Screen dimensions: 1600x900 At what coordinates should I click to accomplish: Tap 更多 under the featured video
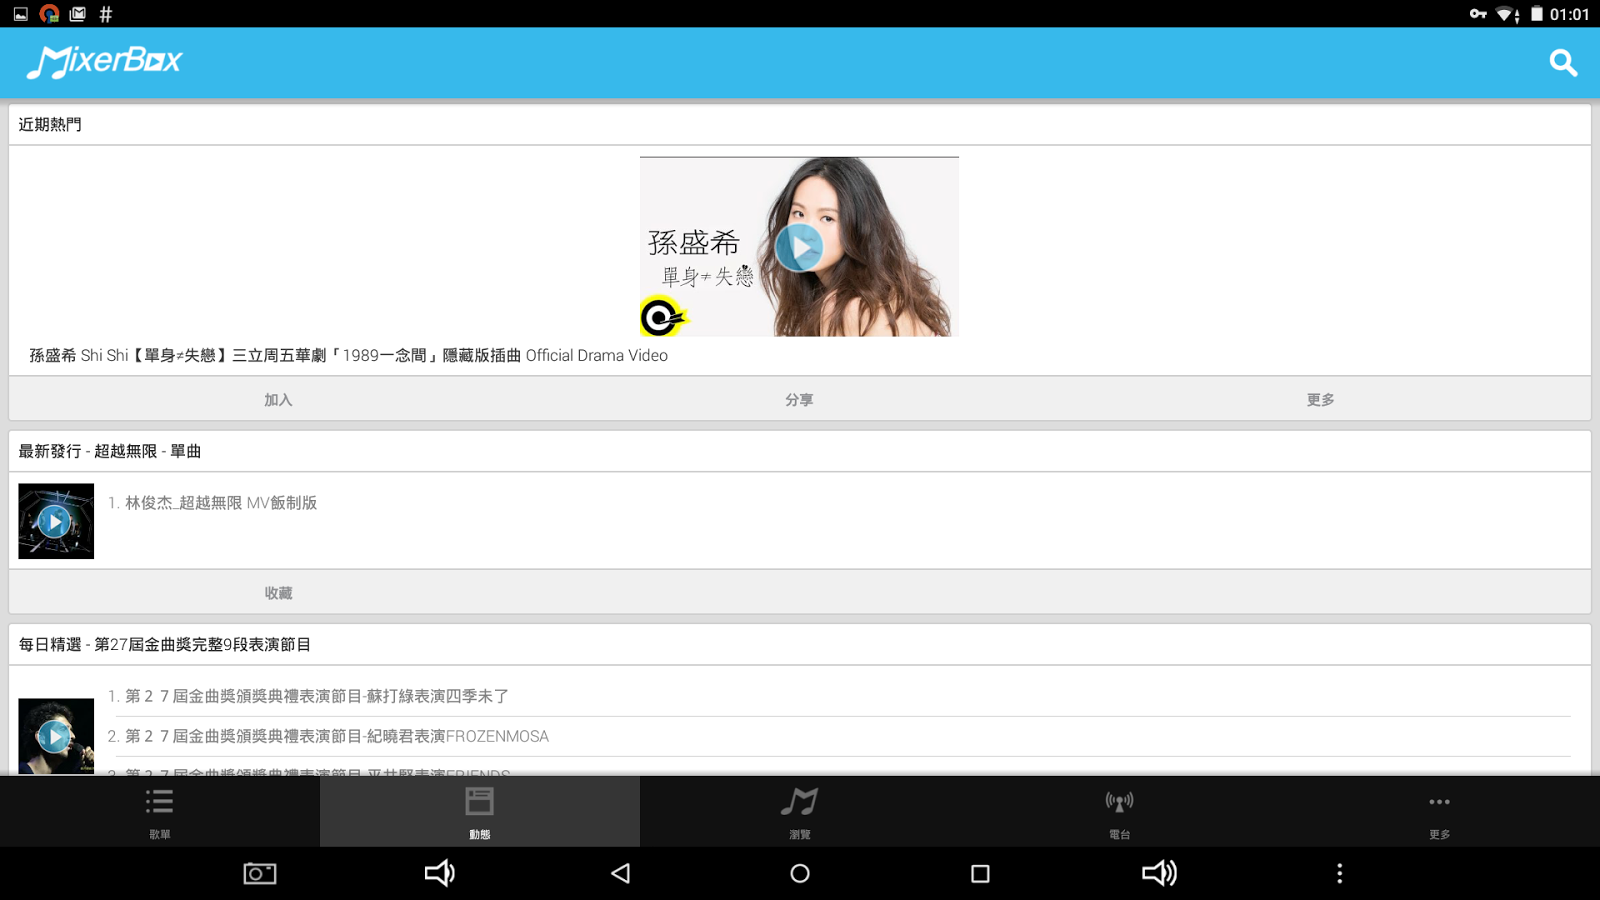click(1320, 399)
